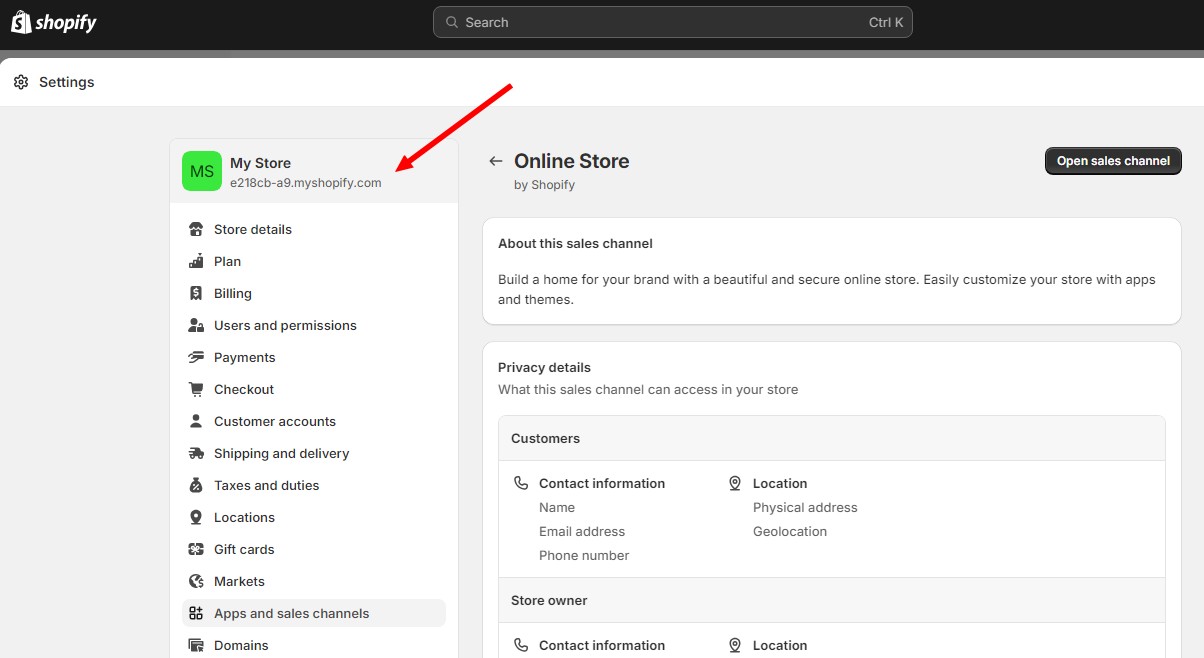Click 'Physical address' under Location
Screen dimensions: 1204x658
[x=805, y=507]
